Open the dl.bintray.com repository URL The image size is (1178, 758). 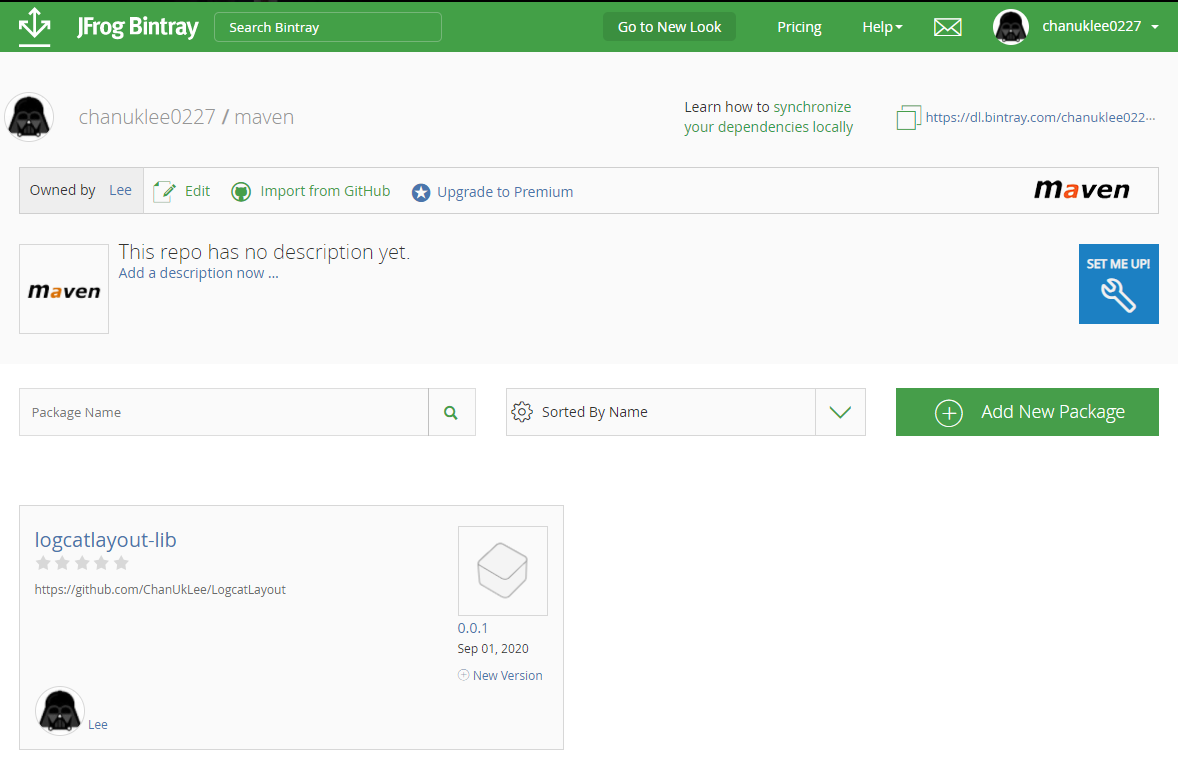pos(1040,117)
